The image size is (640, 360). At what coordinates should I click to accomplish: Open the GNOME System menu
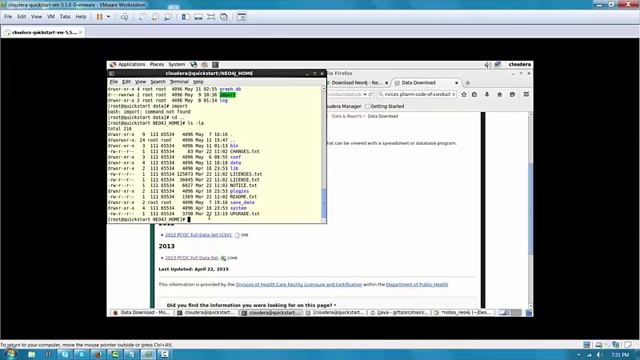(x=177, y=64)
